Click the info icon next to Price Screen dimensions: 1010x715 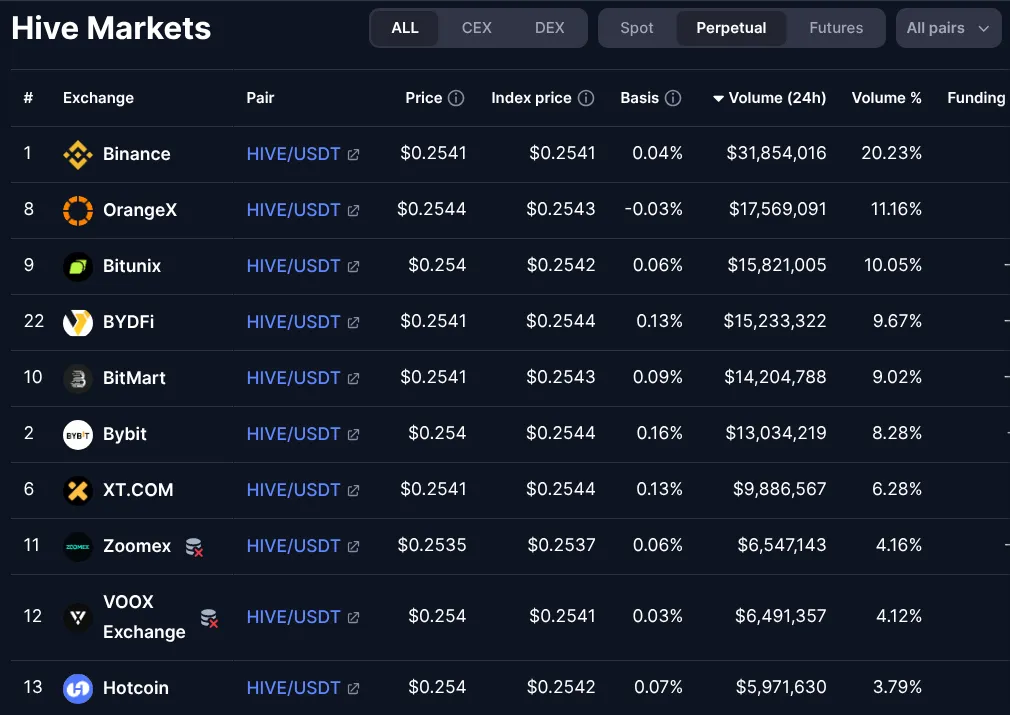click(x=456, y=98)
